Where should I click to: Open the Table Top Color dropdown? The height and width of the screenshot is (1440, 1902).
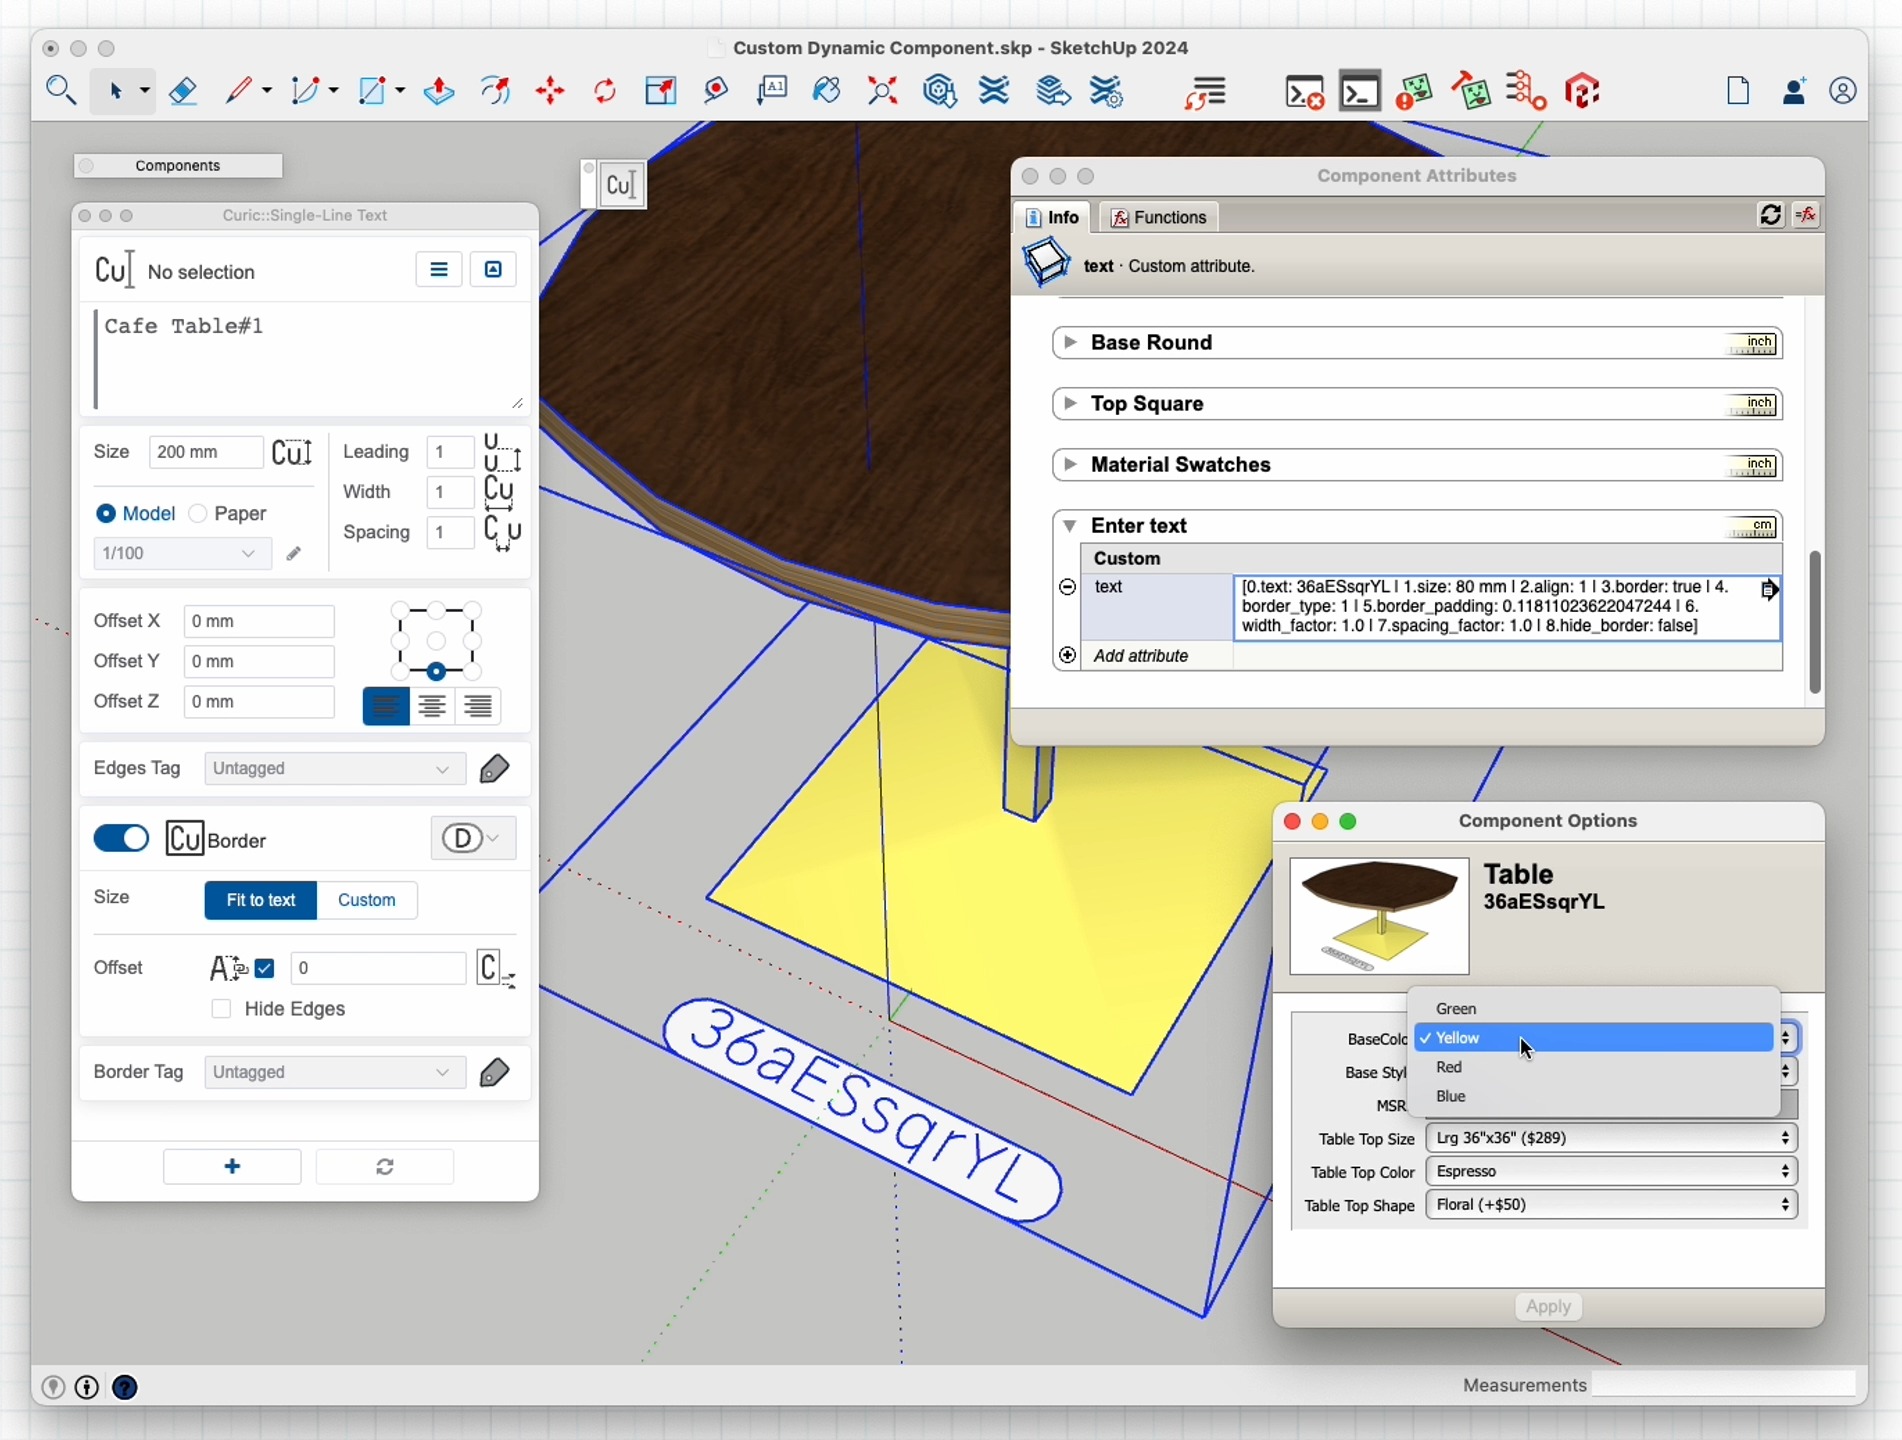1612,1172
